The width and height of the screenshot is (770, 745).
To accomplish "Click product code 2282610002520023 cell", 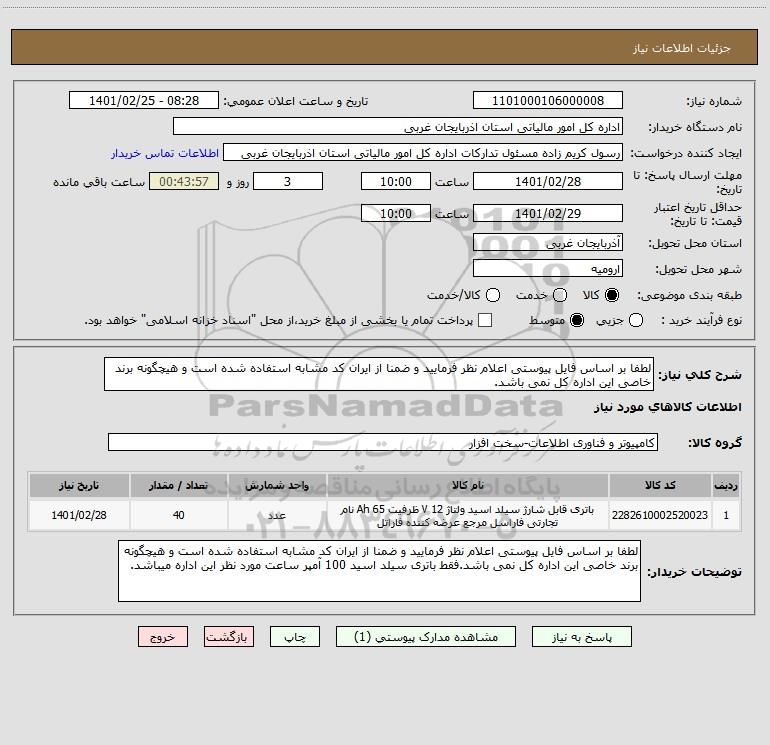I will click(660, 515).
